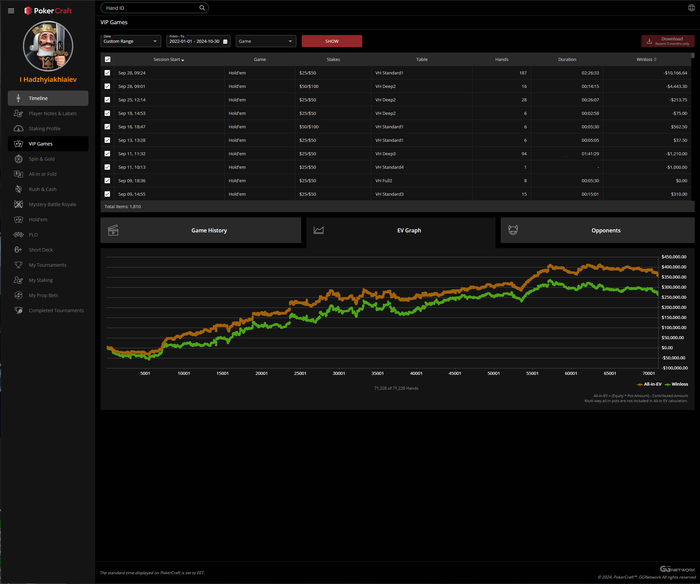Click the Total Items: 1,810 text
The height and width of the screenshot is (584, 700).
pos(122,207)
